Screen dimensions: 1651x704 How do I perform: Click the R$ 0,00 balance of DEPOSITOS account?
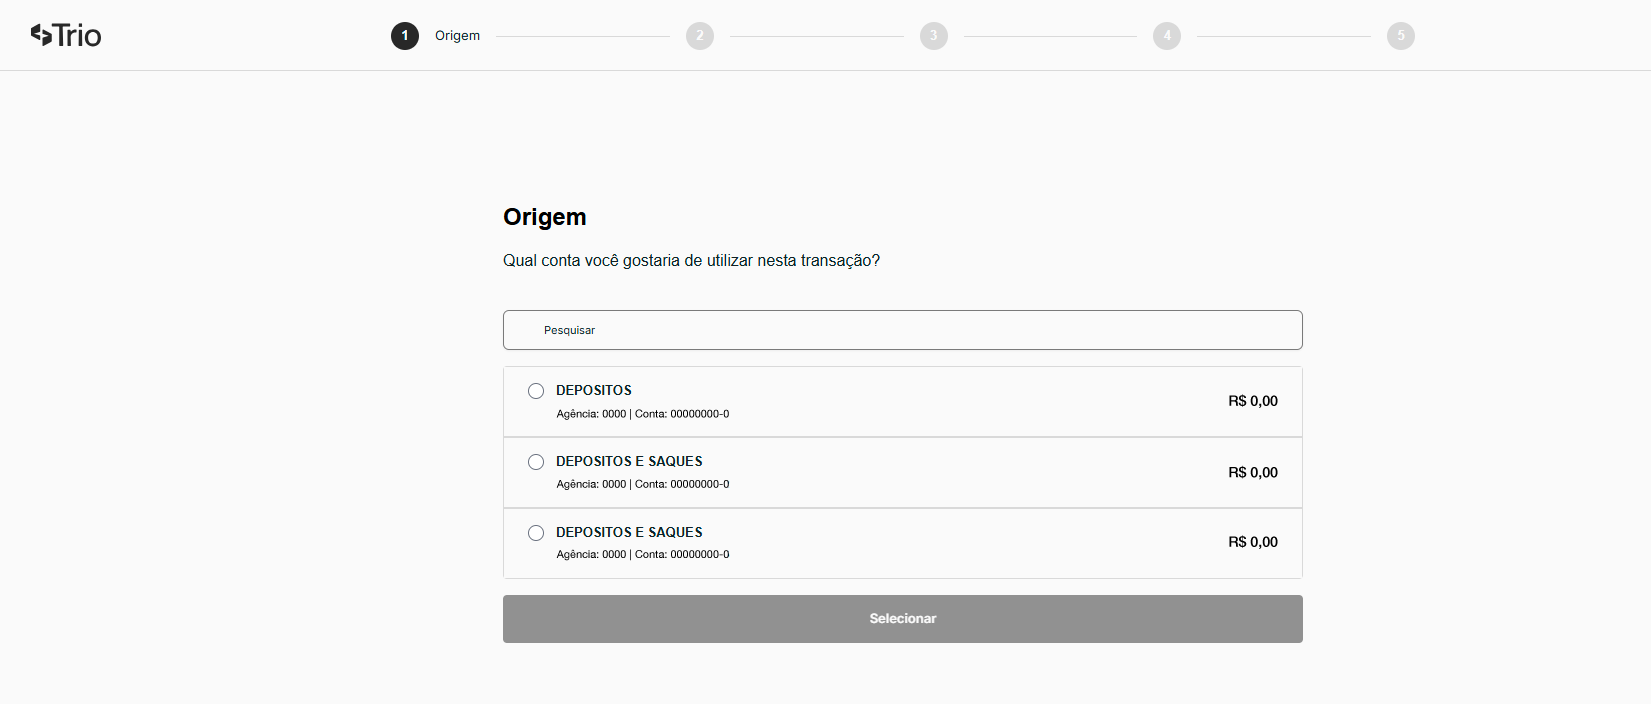[1253, 401]
